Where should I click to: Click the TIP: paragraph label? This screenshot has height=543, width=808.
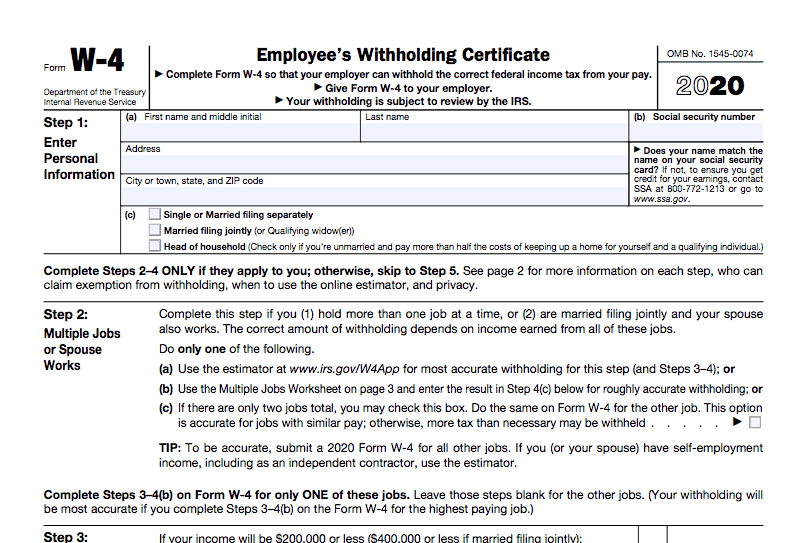pyautogui.click(x=170, y=448)
